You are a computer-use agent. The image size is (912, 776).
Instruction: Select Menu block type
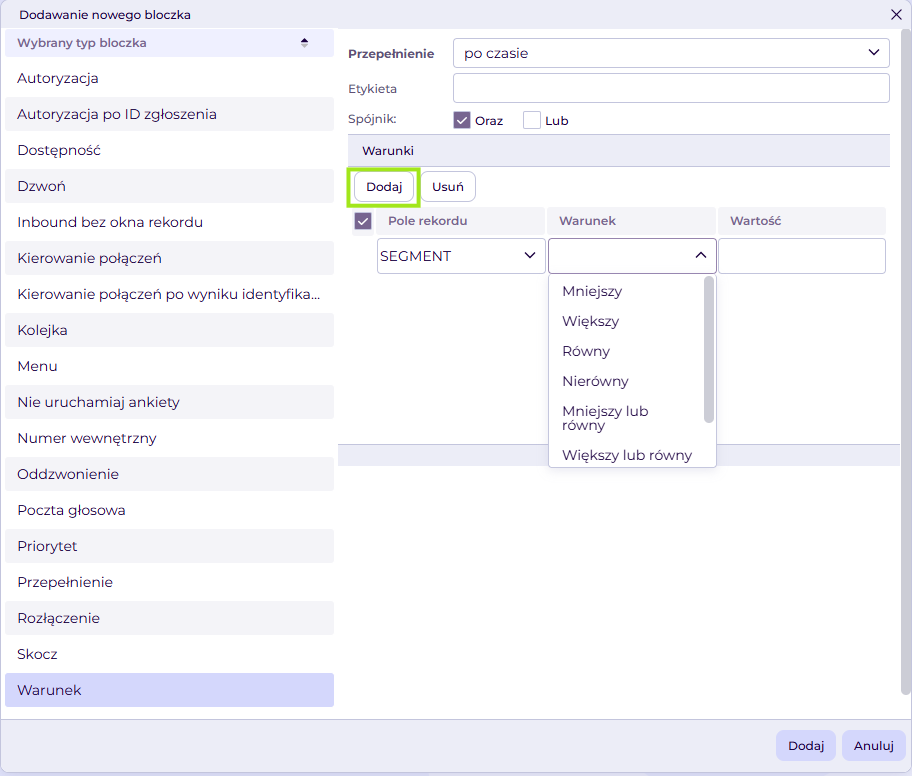pyautogui.click(x=169, y=366)
